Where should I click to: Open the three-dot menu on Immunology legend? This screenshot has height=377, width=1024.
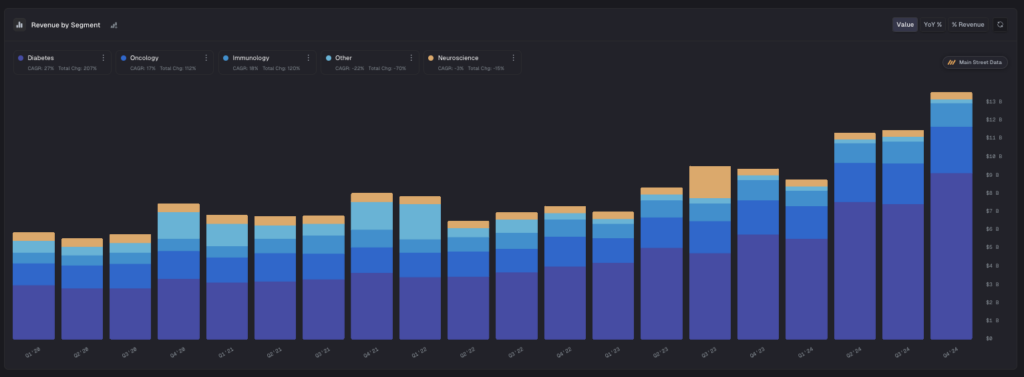(x=308, y=58)
